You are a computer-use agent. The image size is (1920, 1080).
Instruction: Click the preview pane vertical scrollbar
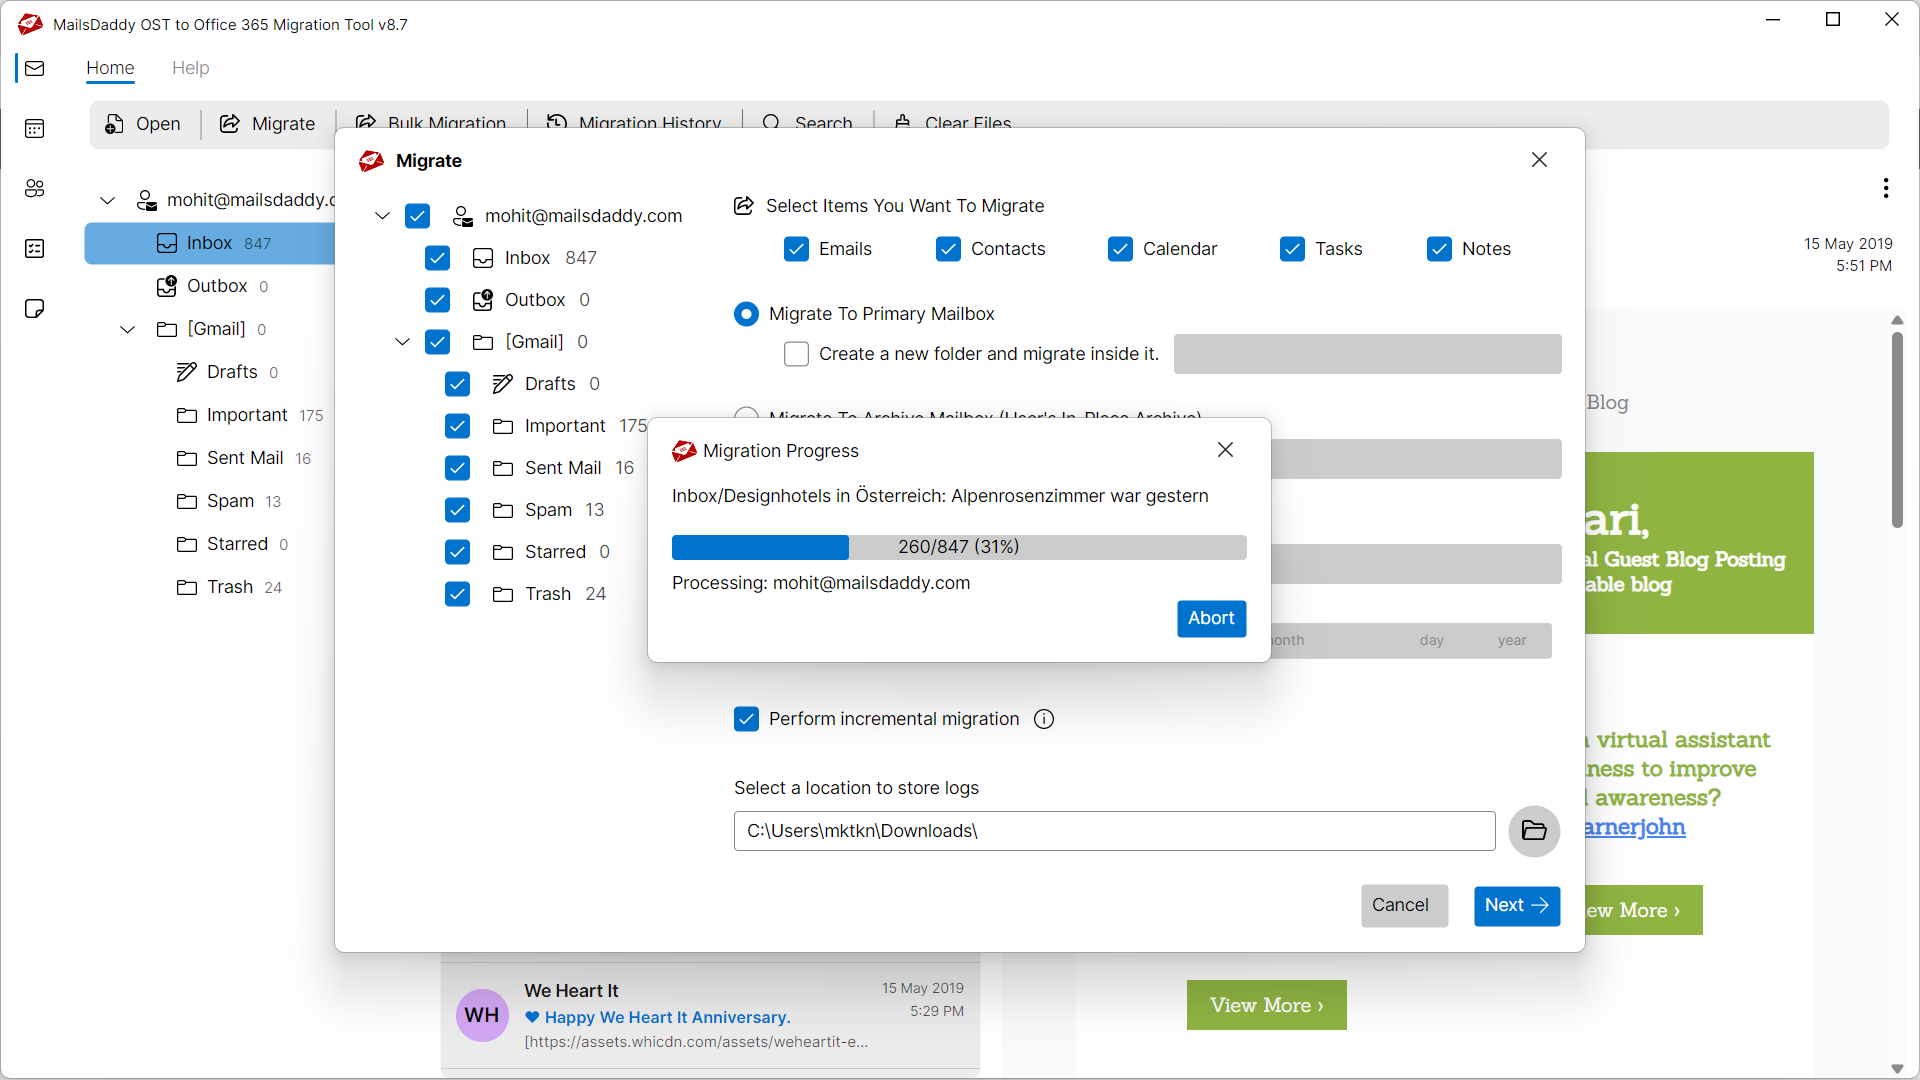[x=1897, y=430]
